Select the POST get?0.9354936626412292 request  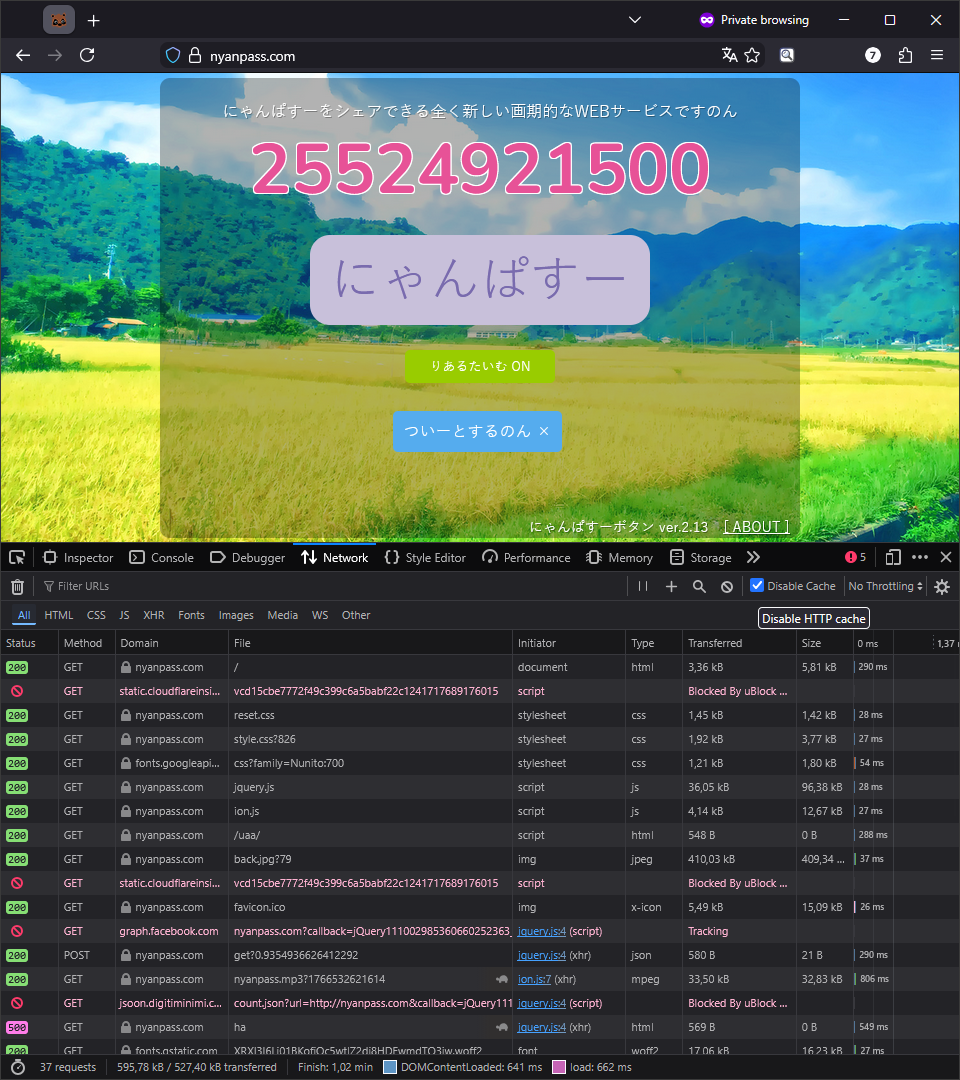pyautogui.click(x=480, y=955)
